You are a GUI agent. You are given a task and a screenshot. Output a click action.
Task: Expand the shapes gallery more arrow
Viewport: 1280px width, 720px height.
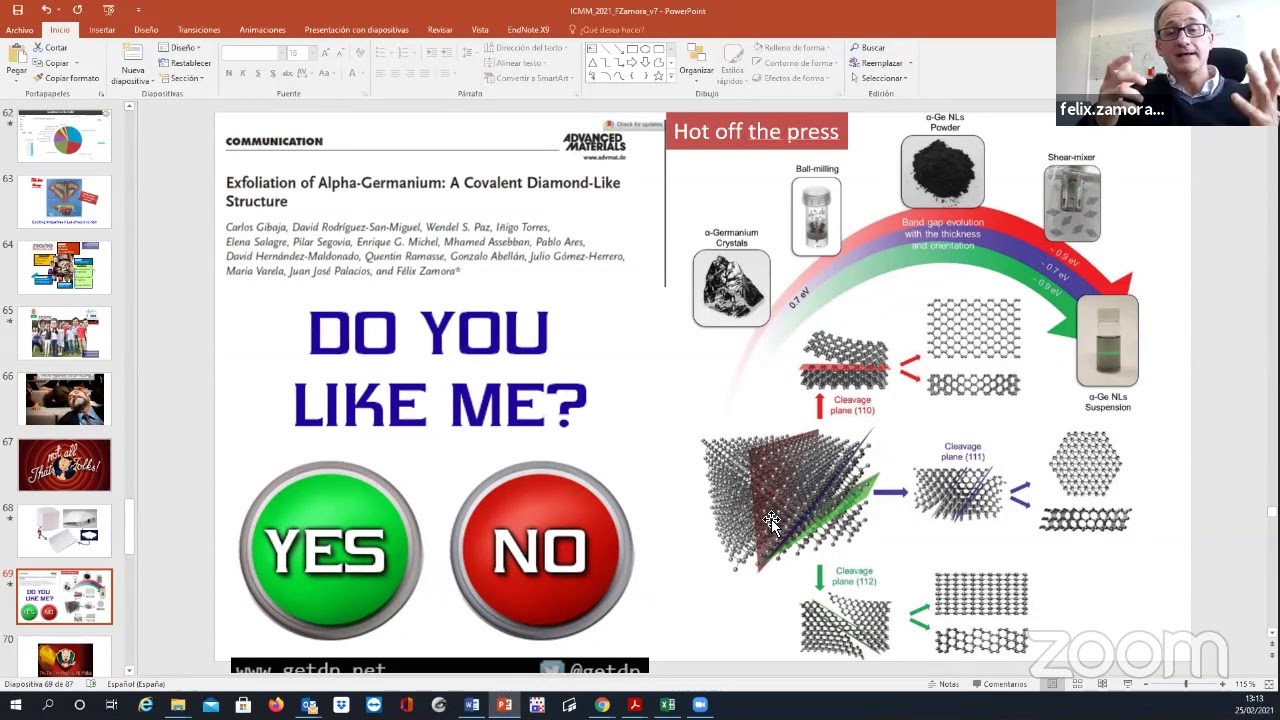(x=671, y=78)
